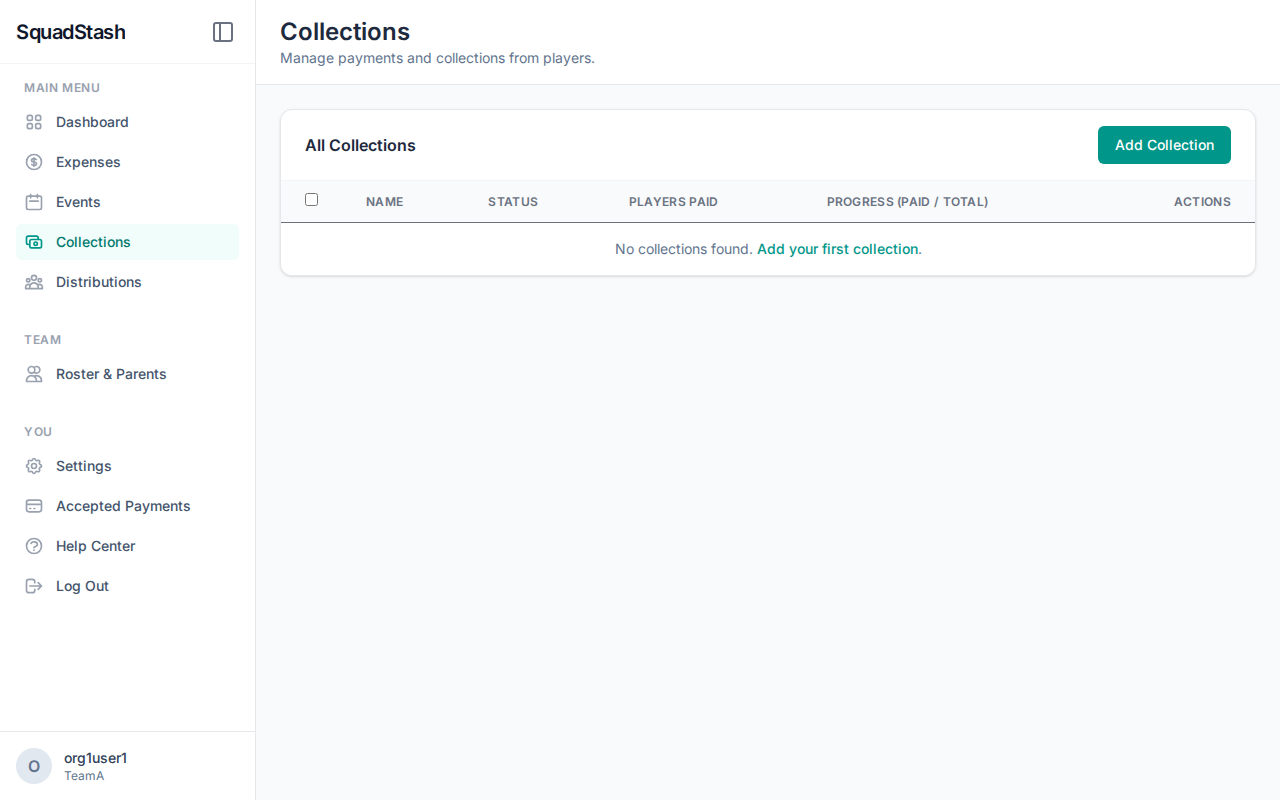
Task: Click the Collections cash icon
Action: 33,242
